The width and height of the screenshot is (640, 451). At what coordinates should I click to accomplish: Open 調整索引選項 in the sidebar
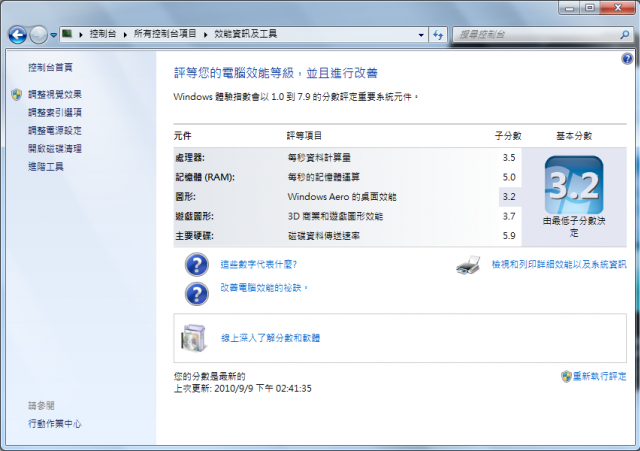[55, 113]
